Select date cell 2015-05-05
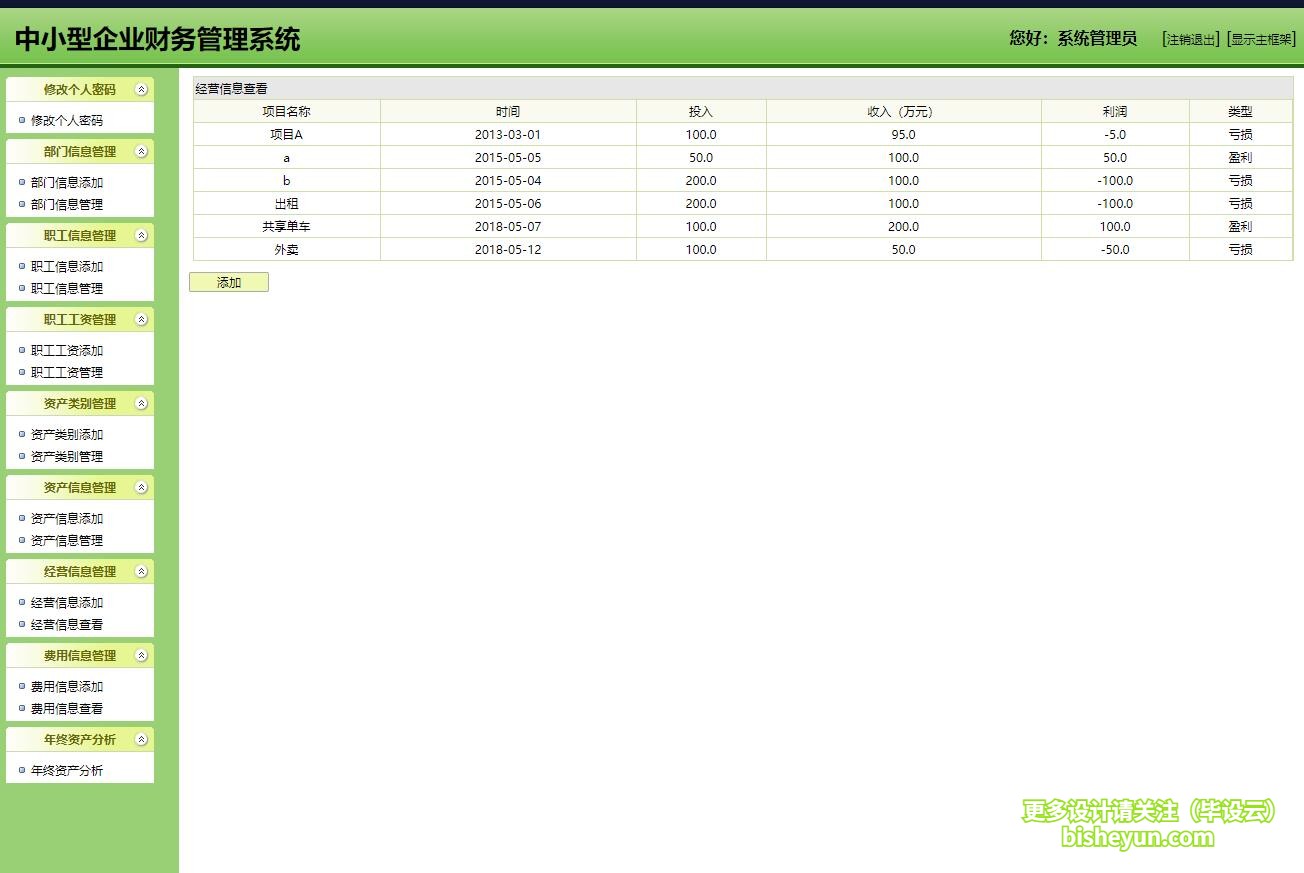 coord(508,158)
